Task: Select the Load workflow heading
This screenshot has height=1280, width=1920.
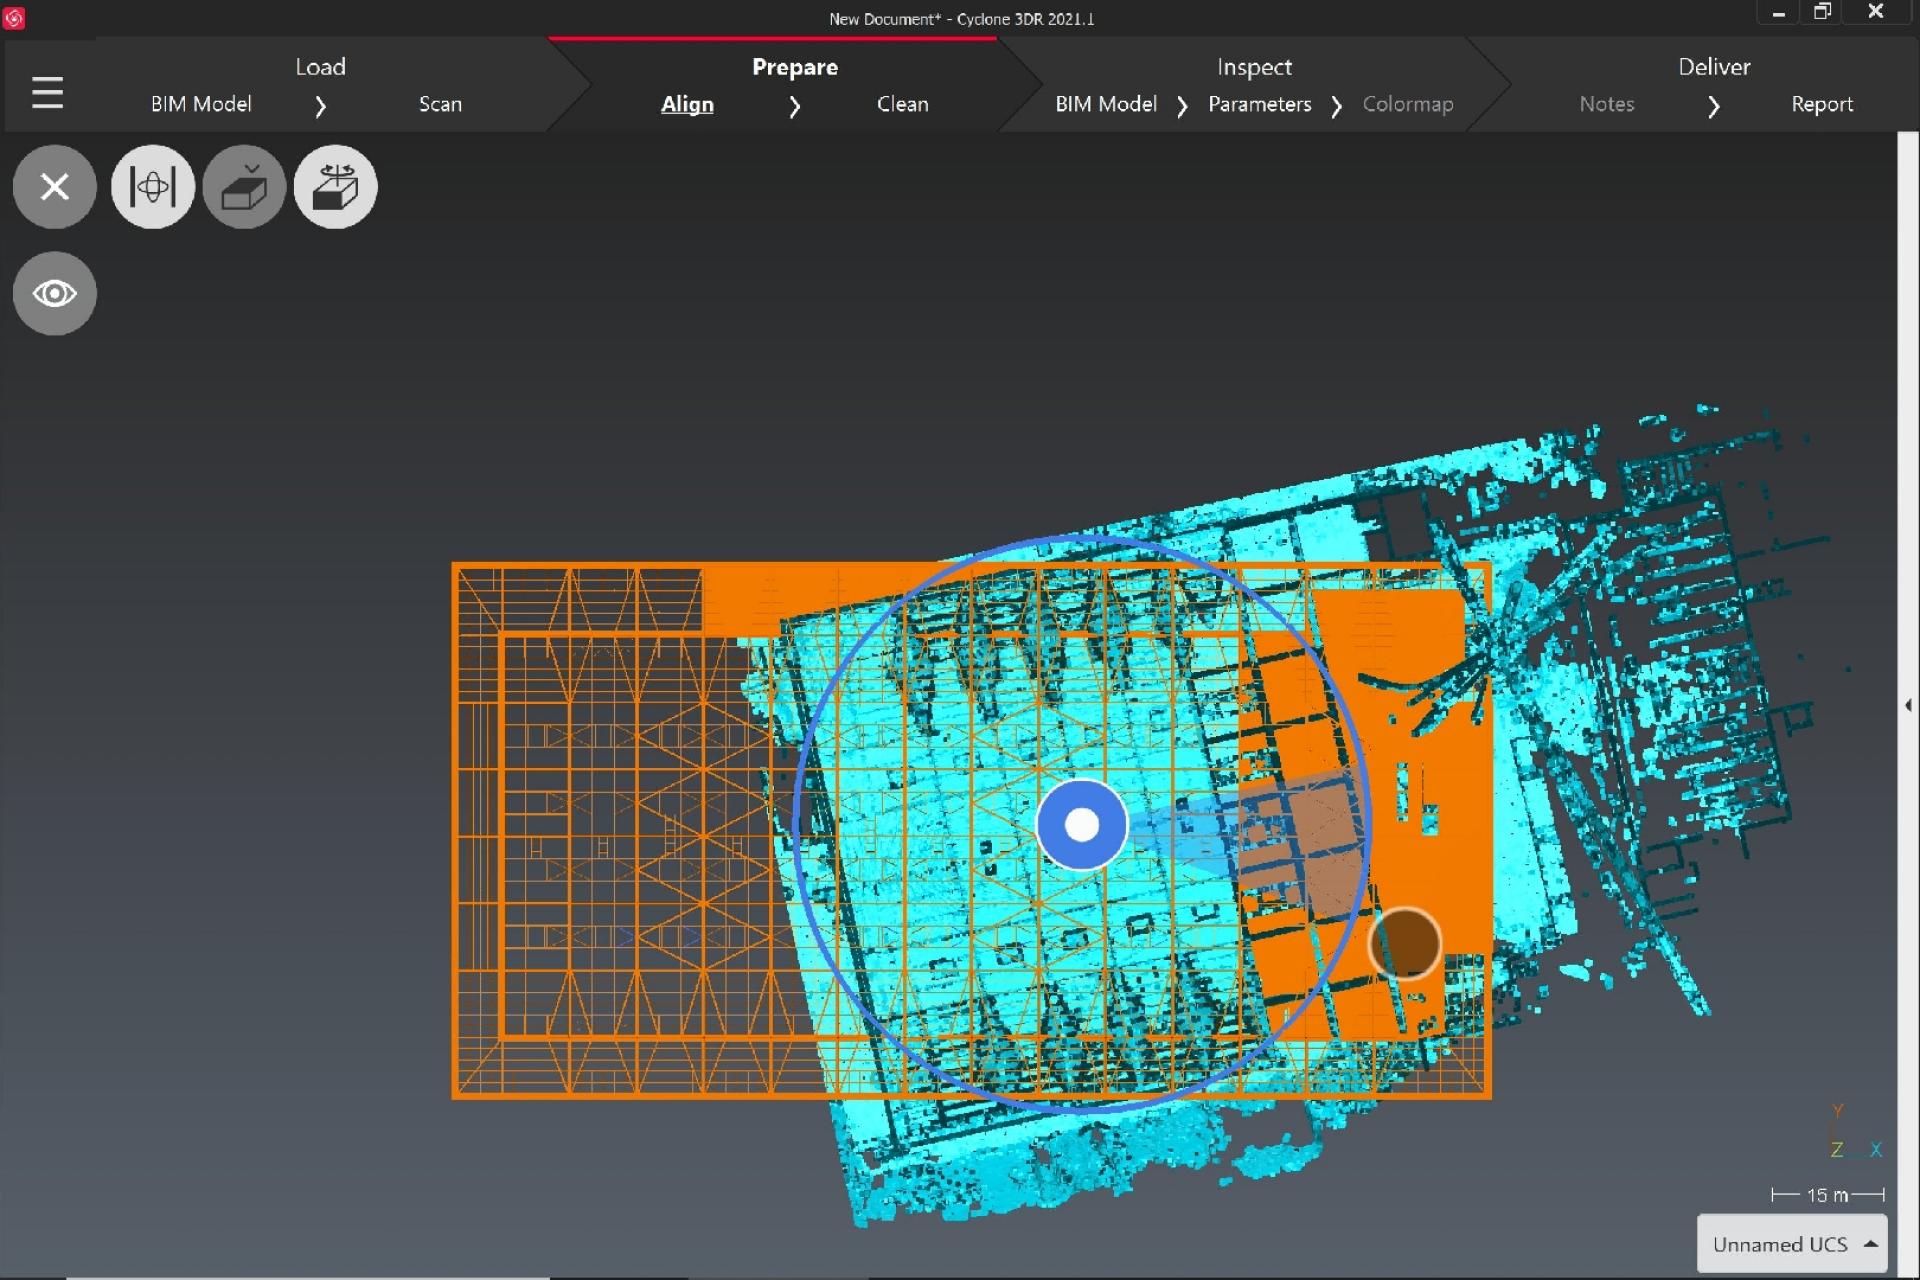Action: pyautogui.click(x=320, y=67)
